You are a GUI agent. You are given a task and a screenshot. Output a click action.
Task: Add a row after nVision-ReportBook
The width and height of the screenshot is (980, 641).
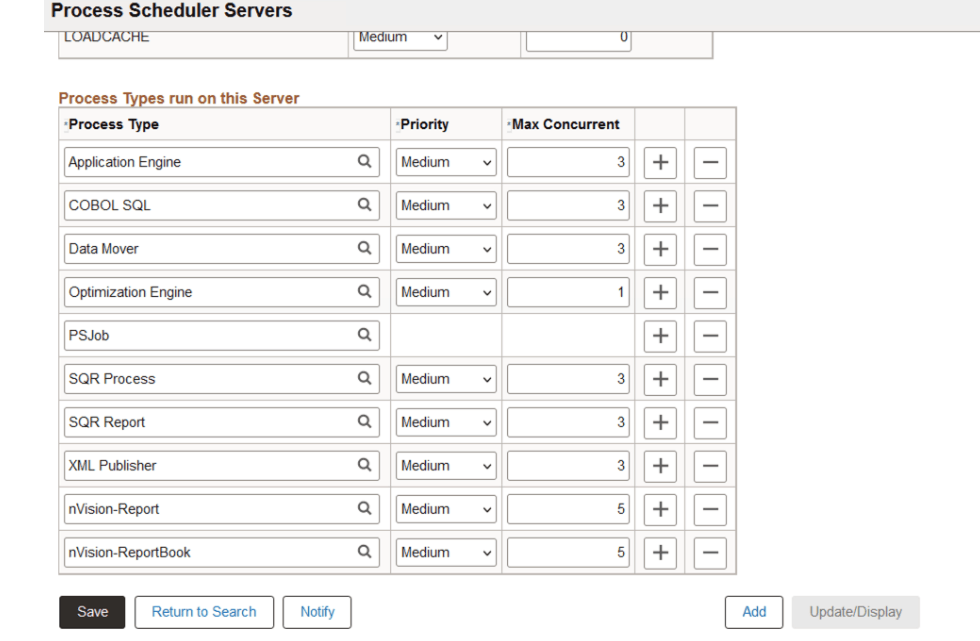pyautogui.click(x=659, y=552)
